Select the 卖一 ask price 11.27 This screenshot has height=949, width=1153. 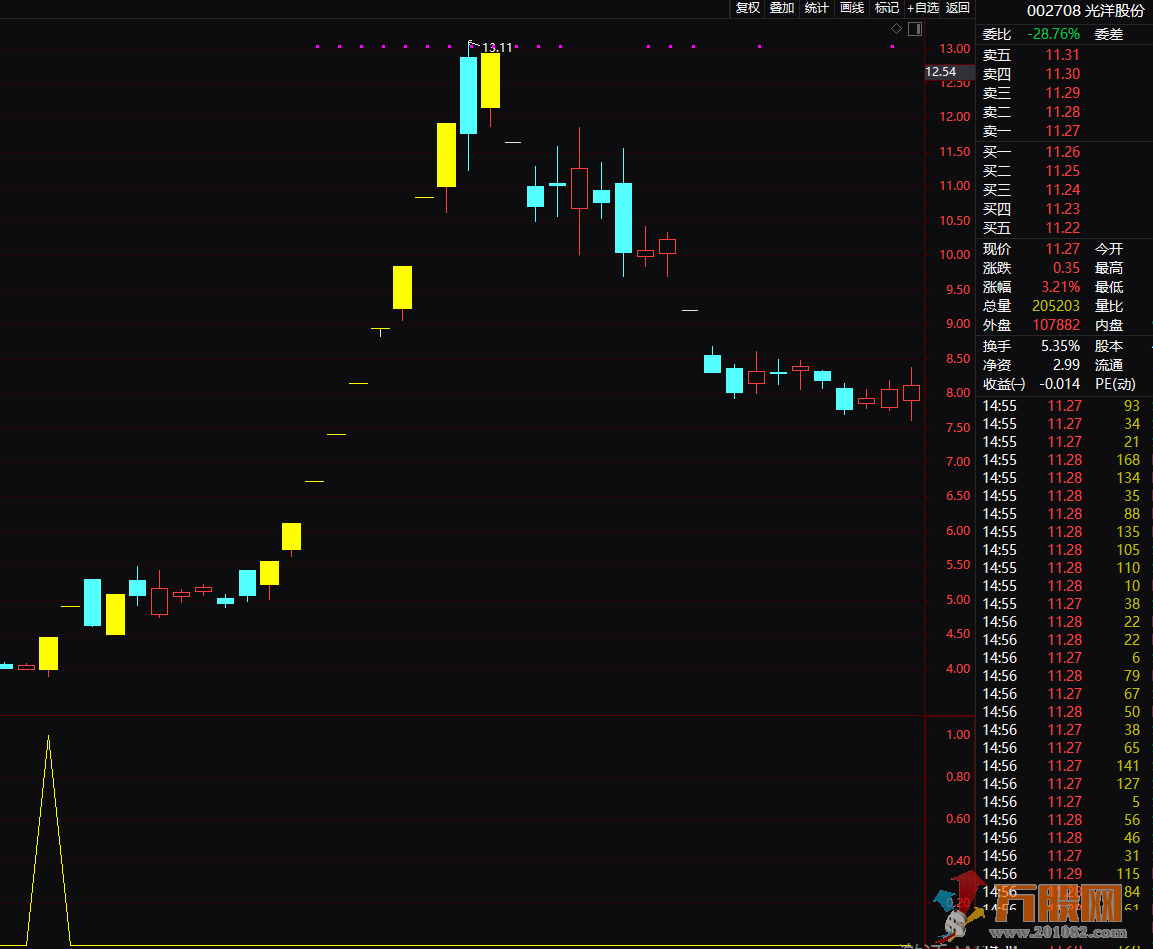[1062, 131]
